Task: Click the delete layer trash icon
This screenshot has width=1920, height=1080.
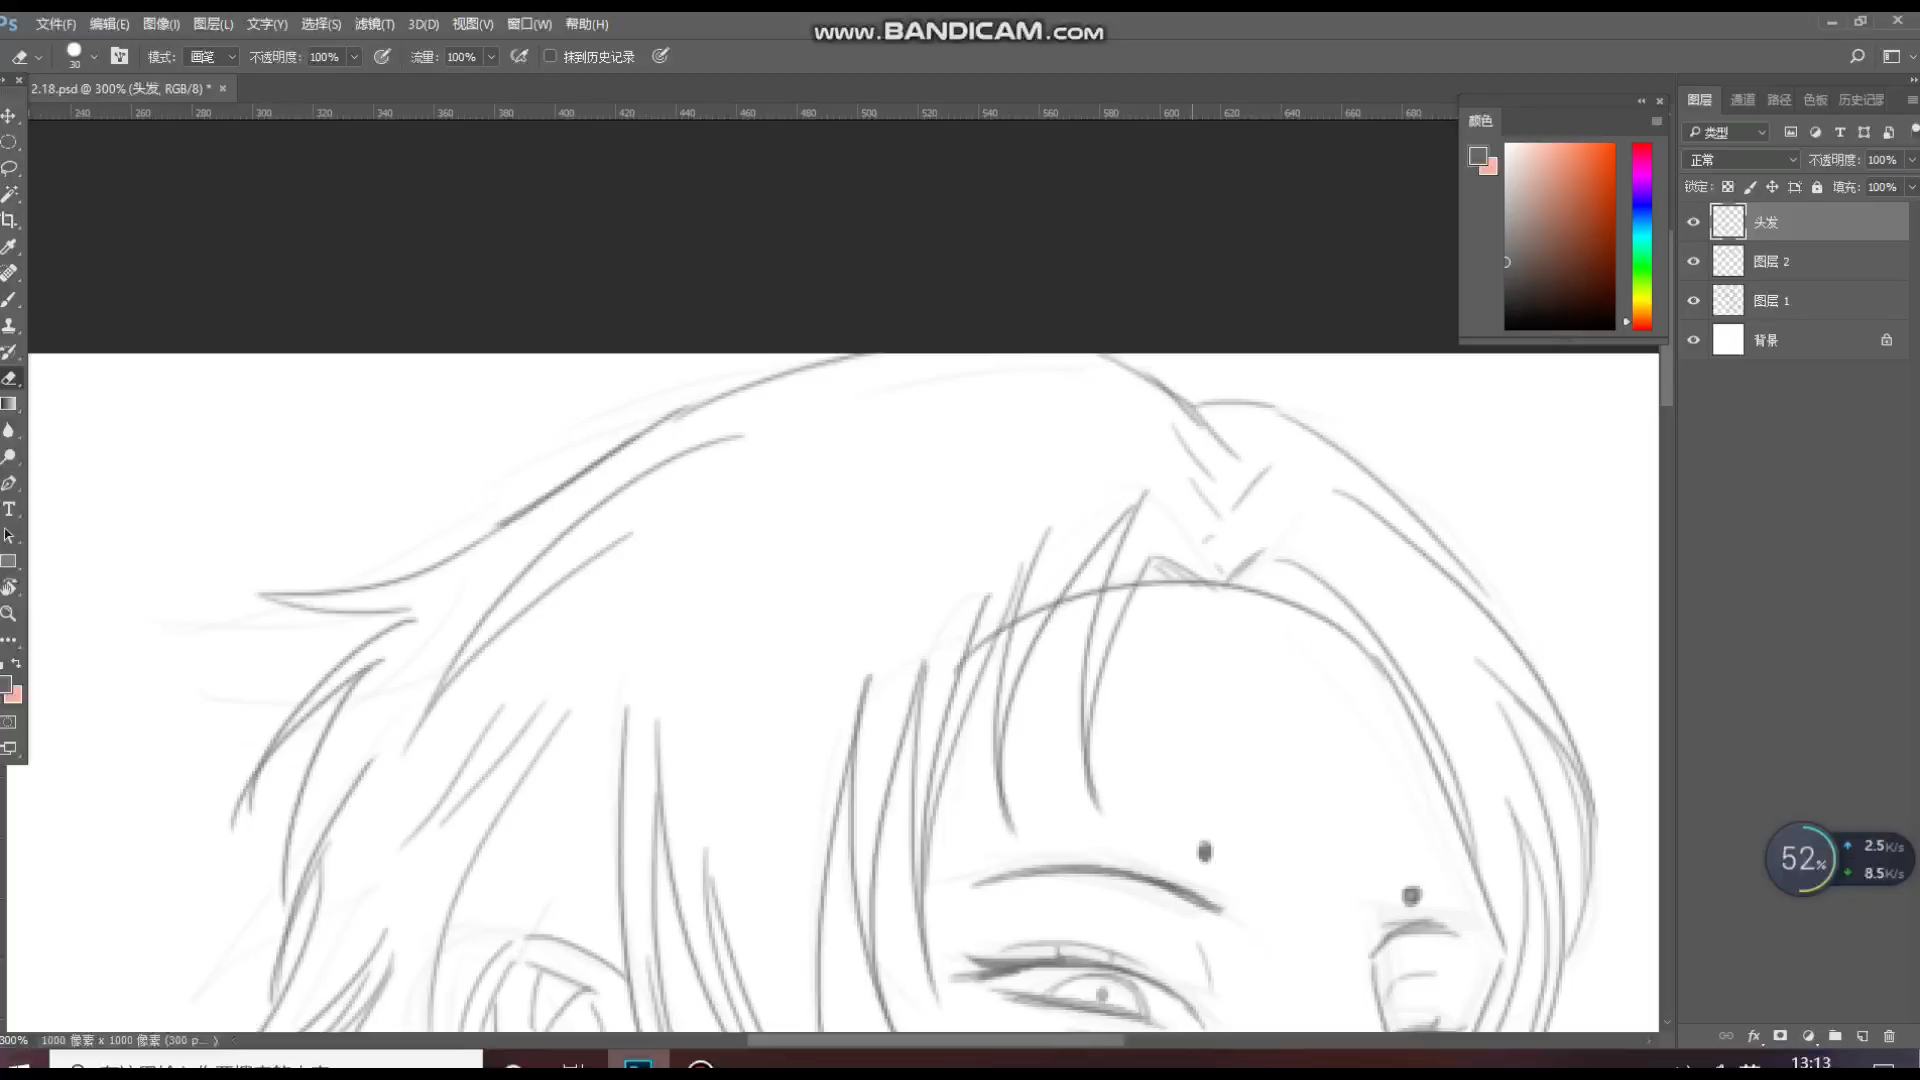Action: 1889,1036
